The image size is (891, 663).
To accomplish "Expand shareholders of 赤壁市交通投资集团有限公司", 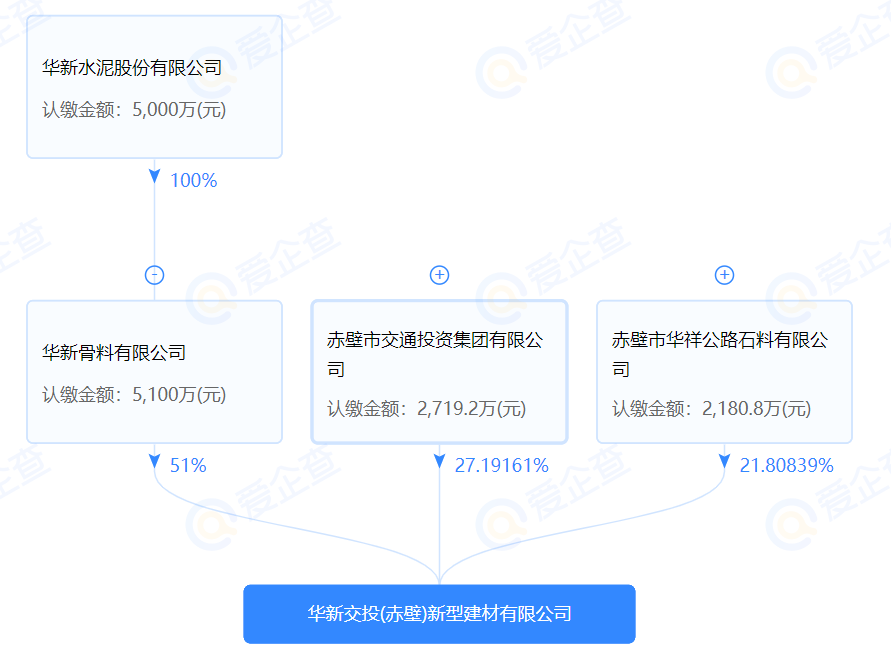I will [438, 274].
